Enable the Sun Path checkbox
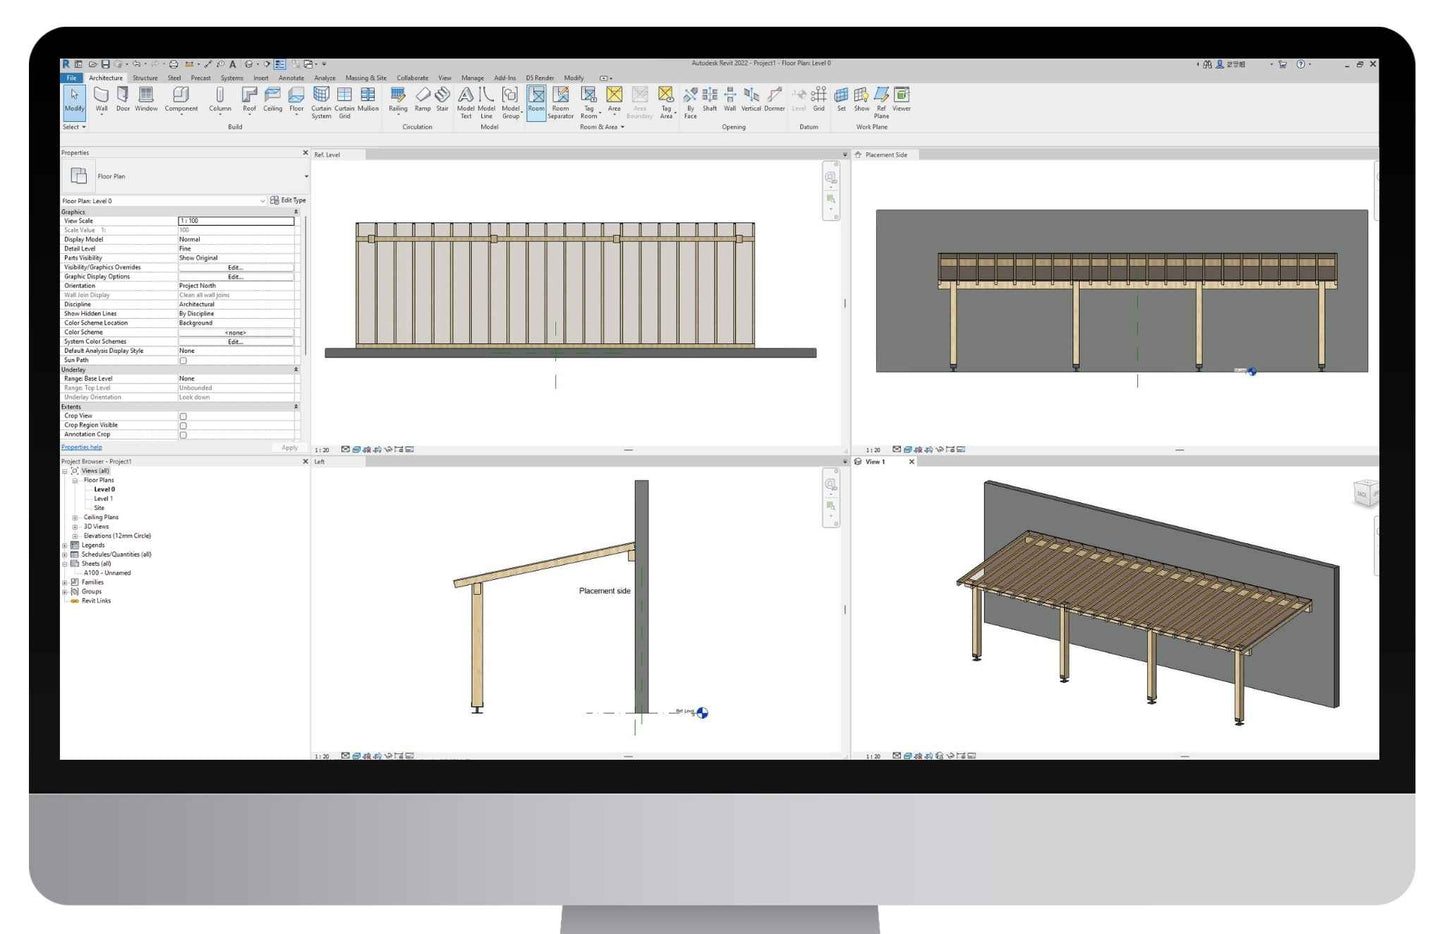Viewport: 1445px width, 934px height. pyautogui.click(x=183, y=360)
